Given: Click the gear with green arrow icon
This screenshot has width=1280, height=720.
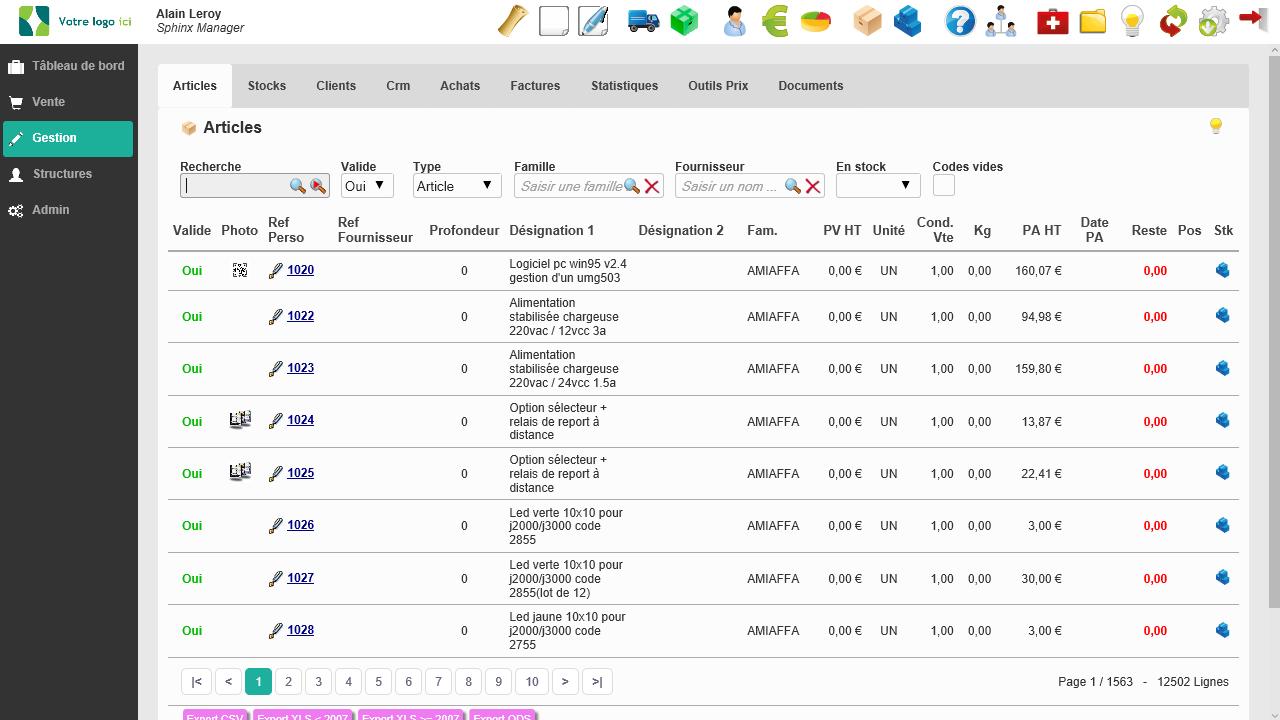Looking at the screenshot, I should pyautogui.click(x=1213, y=21).
